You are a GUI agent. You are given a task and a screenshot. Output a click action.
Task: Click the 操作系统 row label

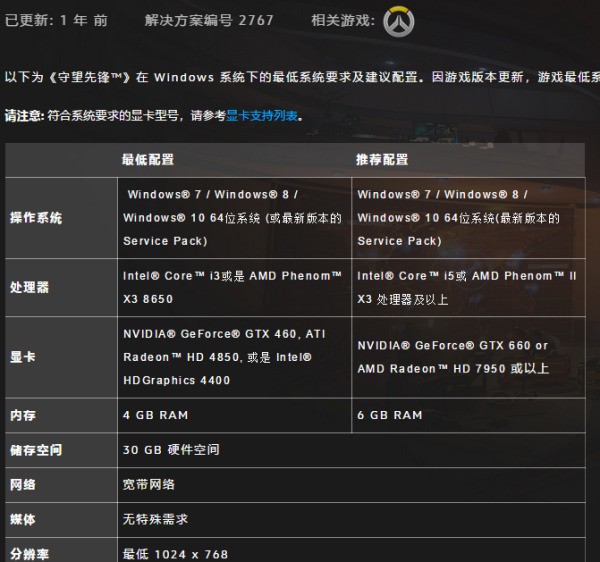tap(36, 218)
